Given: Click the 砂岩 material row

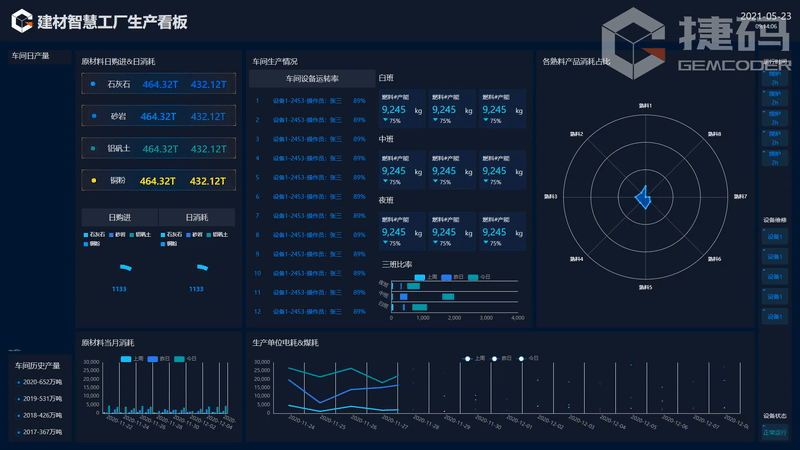Looking at the screenshot, I should (158, 116).
